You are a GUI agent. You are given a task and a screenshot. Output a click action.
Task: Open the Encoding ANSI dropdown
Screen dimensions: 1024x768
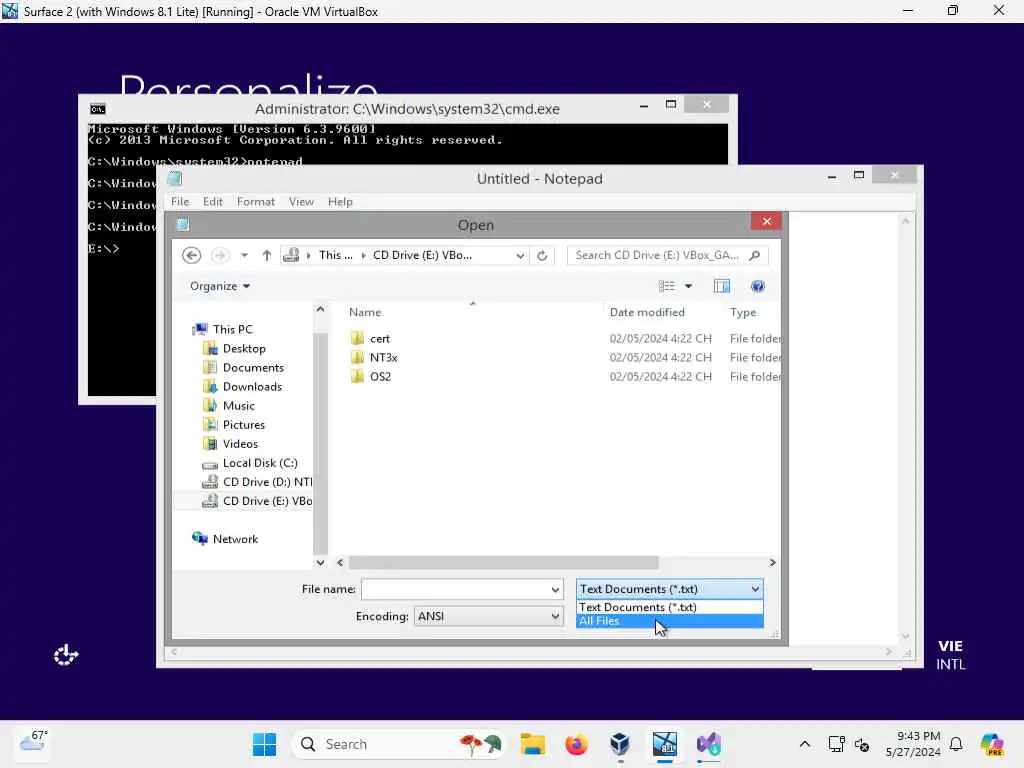coord(488,616)
